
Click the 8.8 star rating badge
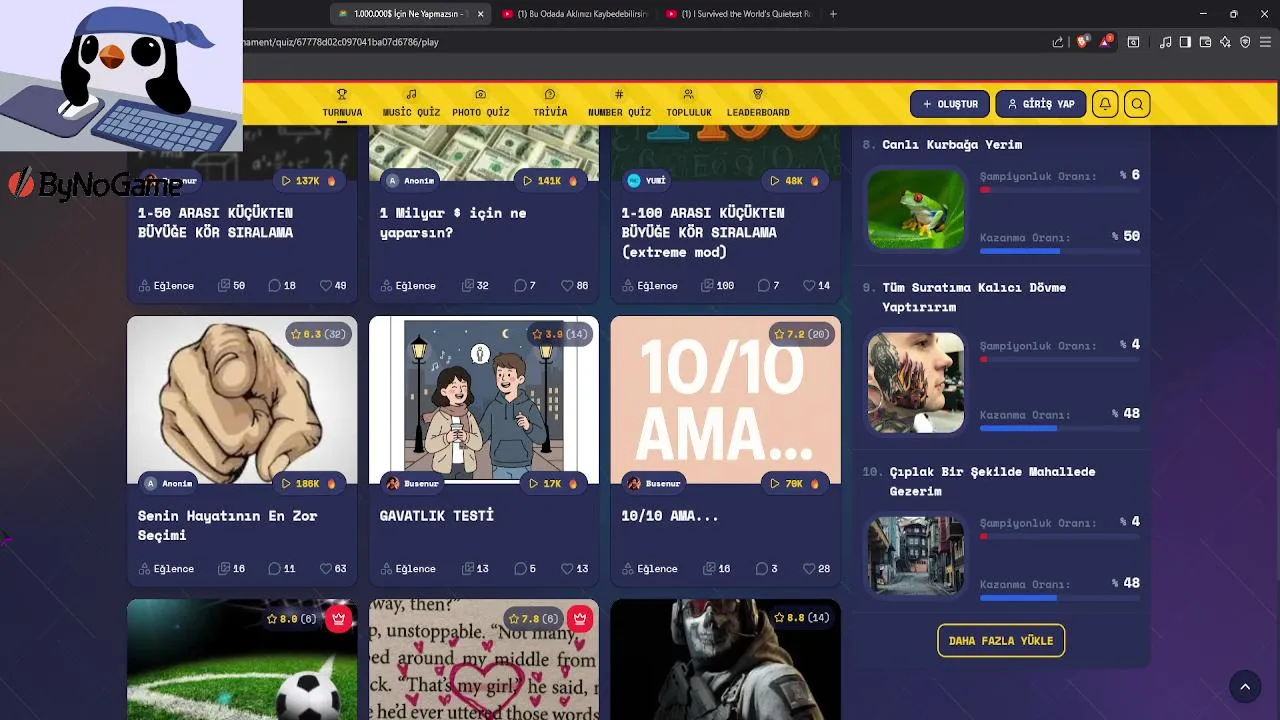[x=802, y=617]
